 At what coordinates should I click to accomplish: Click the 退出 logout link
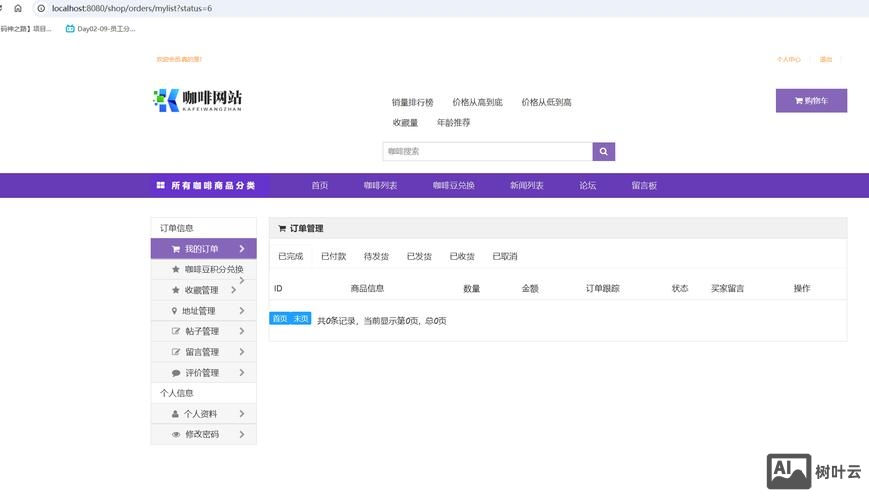pos(826,59)
